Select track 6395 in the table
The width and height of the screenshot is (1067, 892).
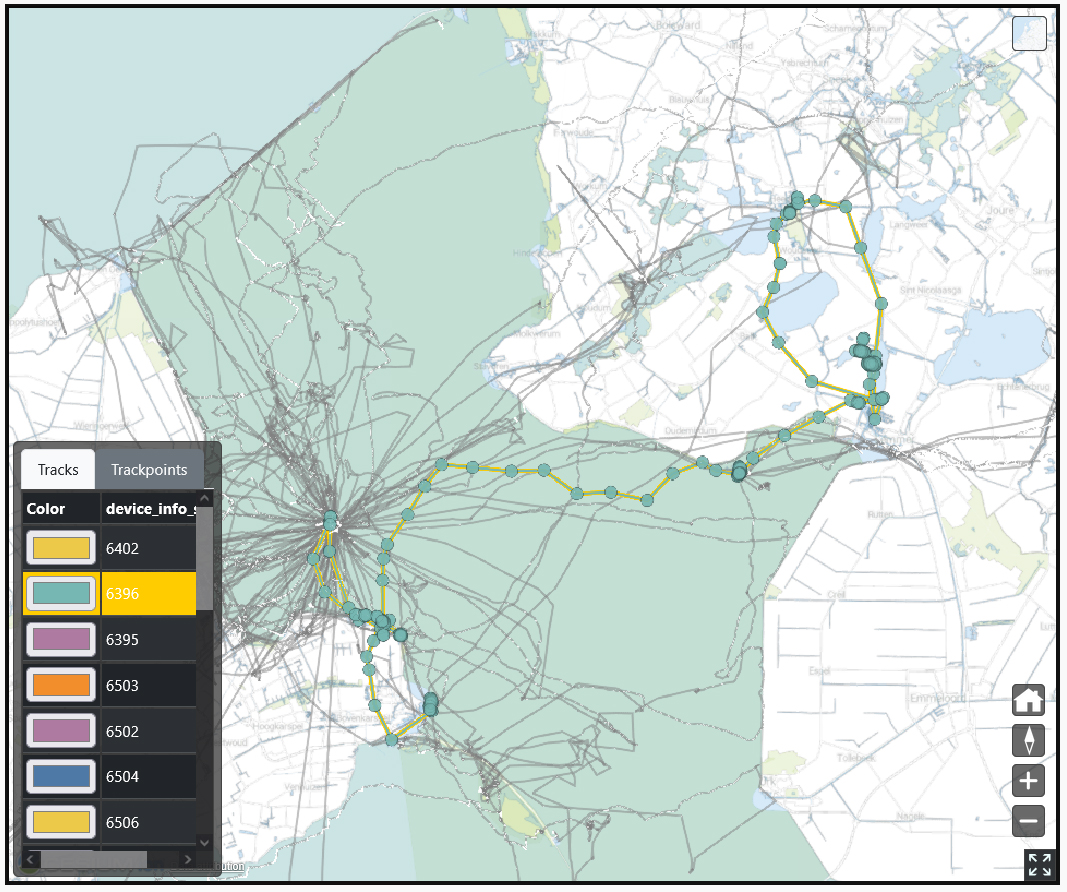tap(148, 640)
